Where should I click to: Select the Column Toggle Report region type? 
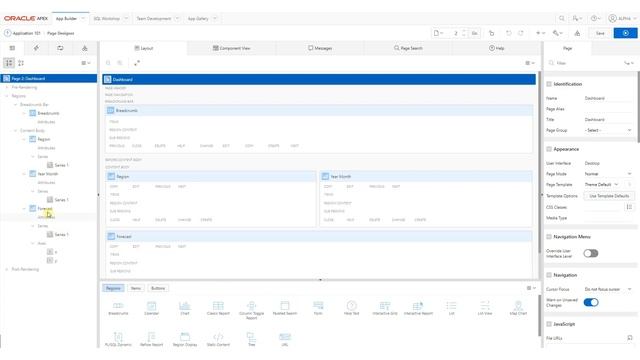pos(251,310)
